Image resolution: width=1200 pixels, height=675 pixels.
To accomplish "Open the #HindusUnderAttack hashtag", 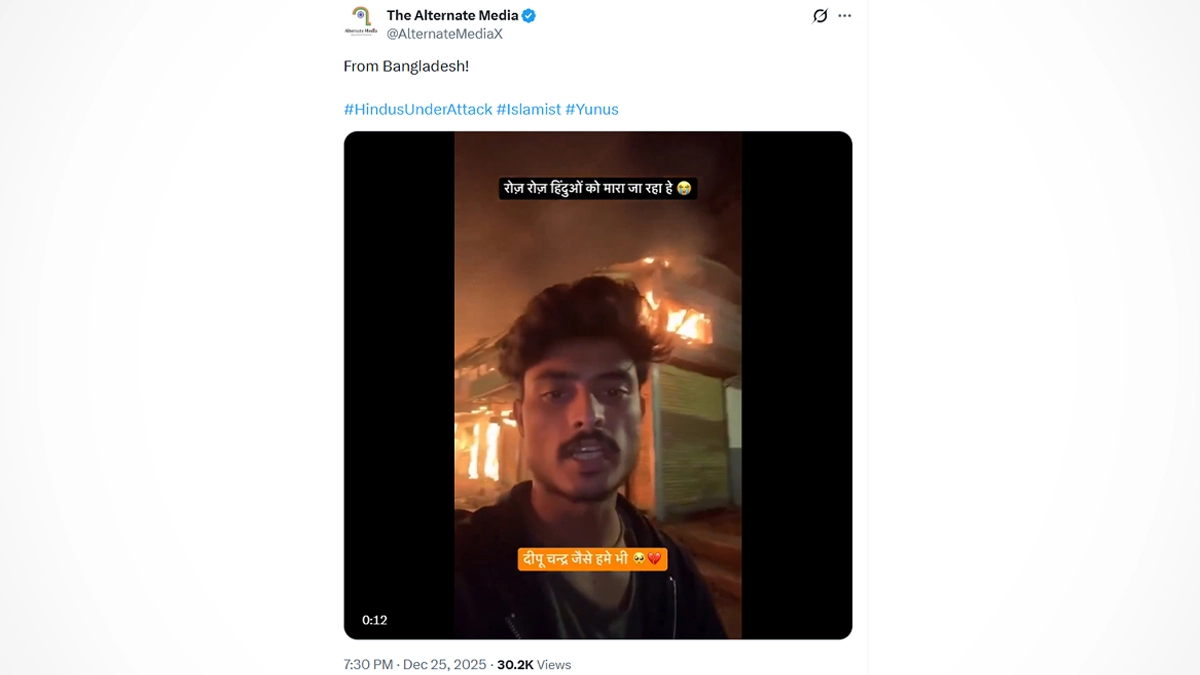I will point(417,109).
